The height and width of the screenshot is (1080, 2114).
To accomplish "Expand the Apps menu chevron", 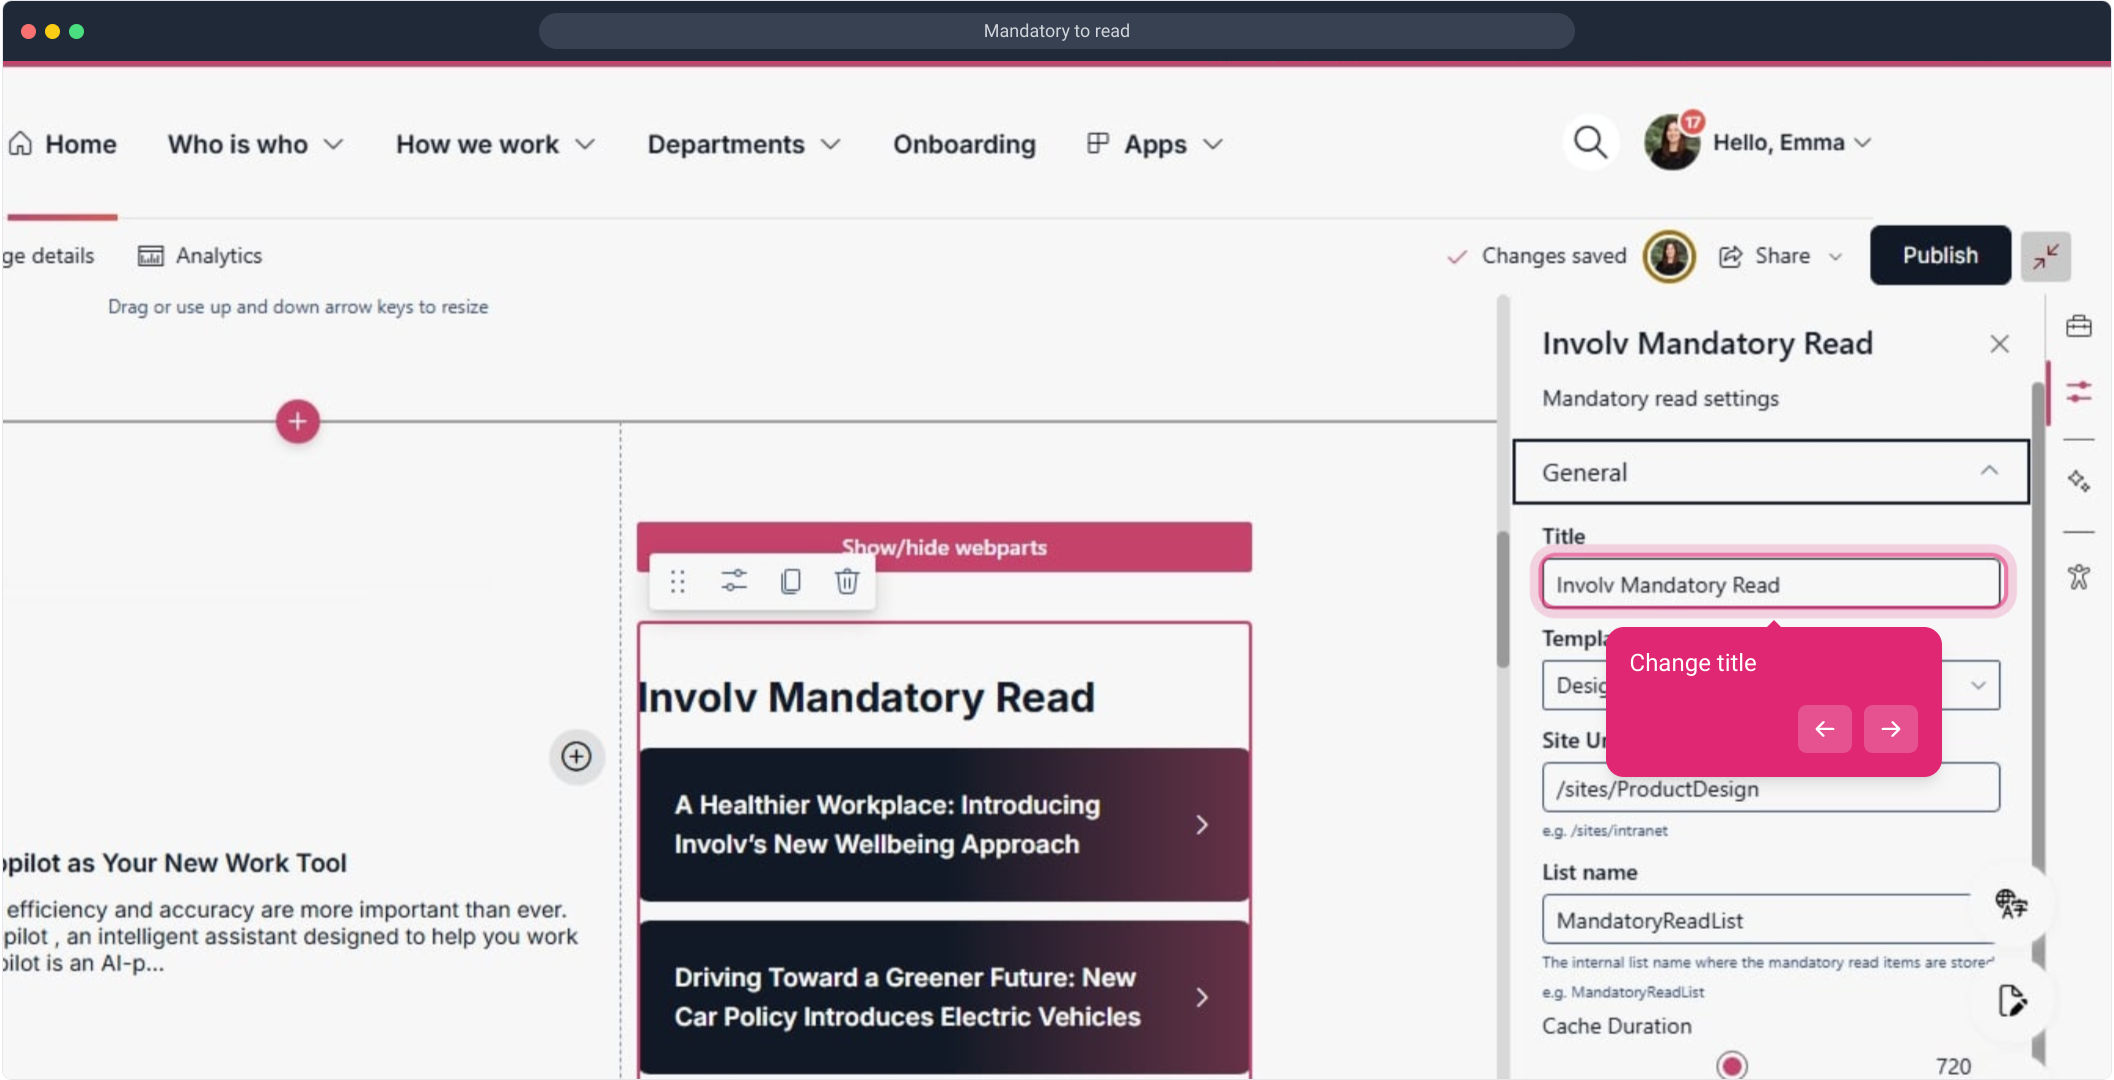I will tap(1213, 144).
